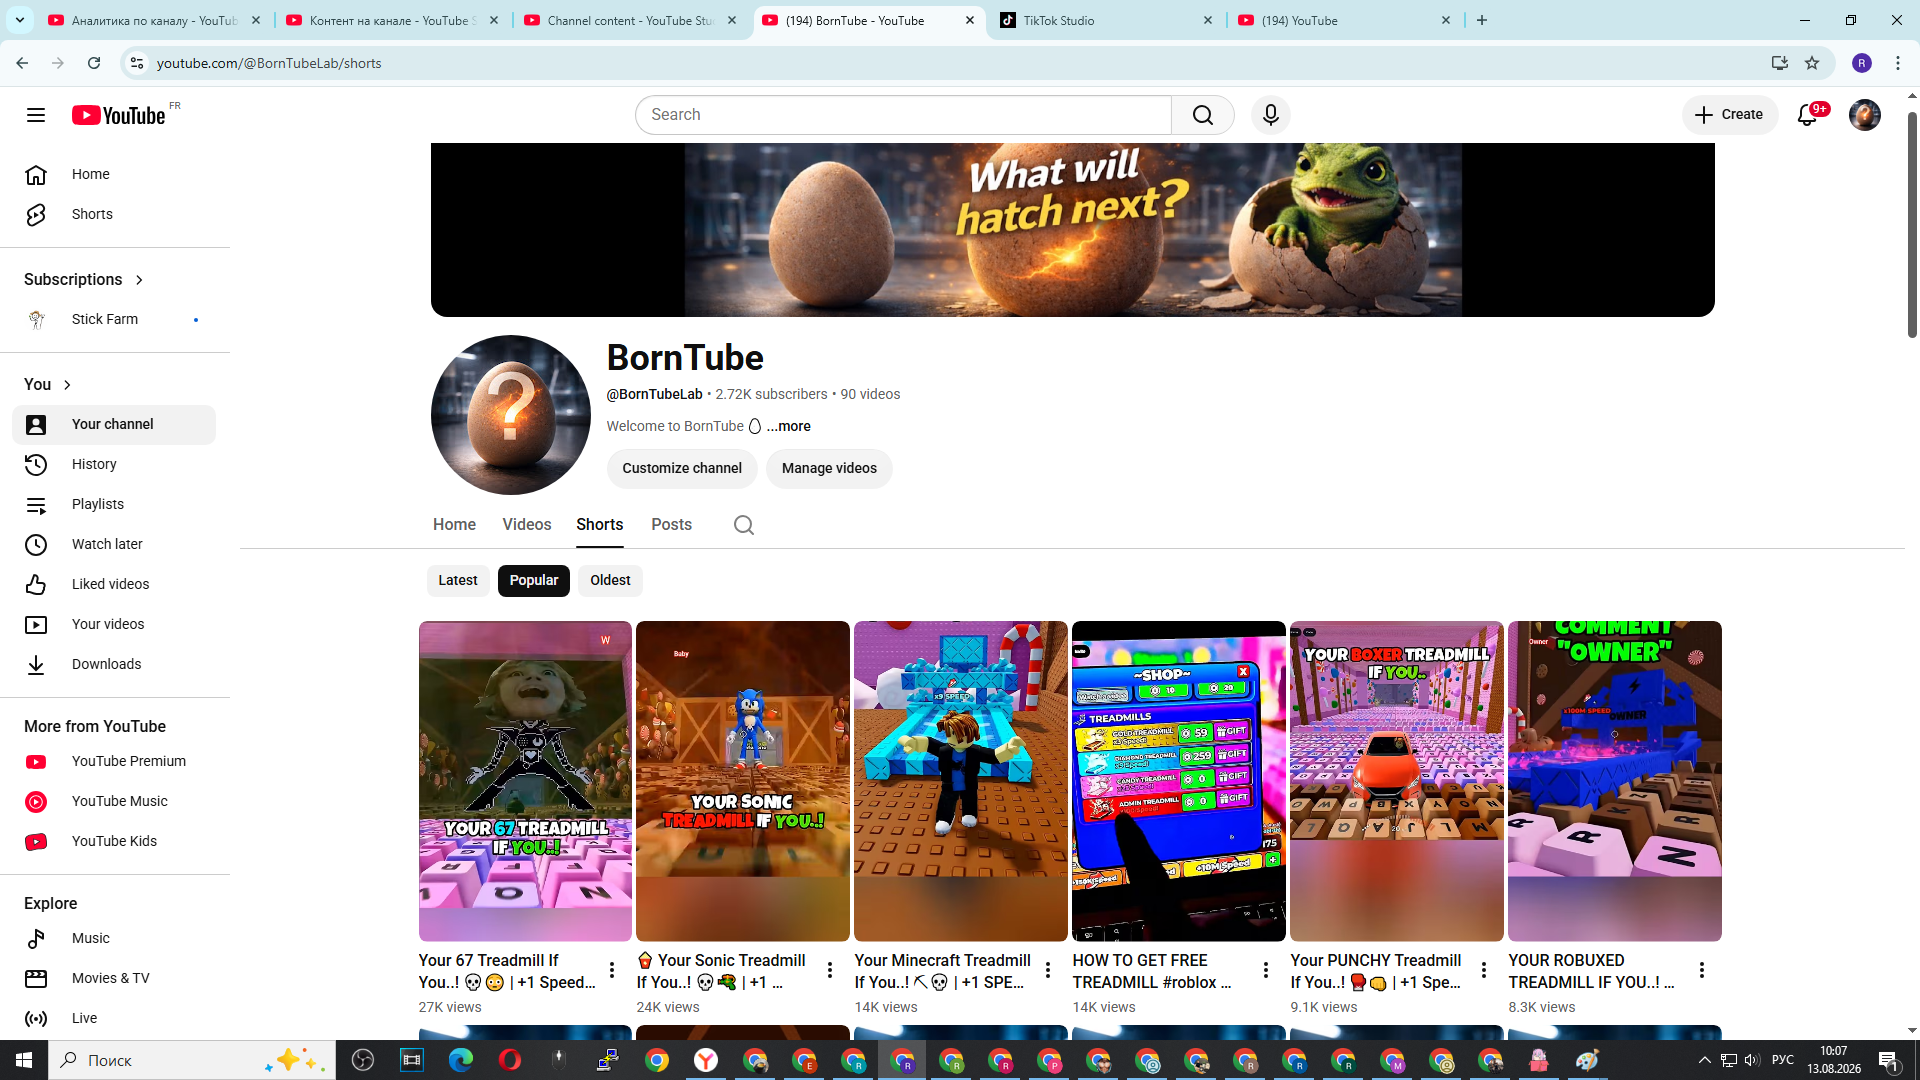Click the search magnifier button
This screenshot has height=1080, width=1920.
1203,115
